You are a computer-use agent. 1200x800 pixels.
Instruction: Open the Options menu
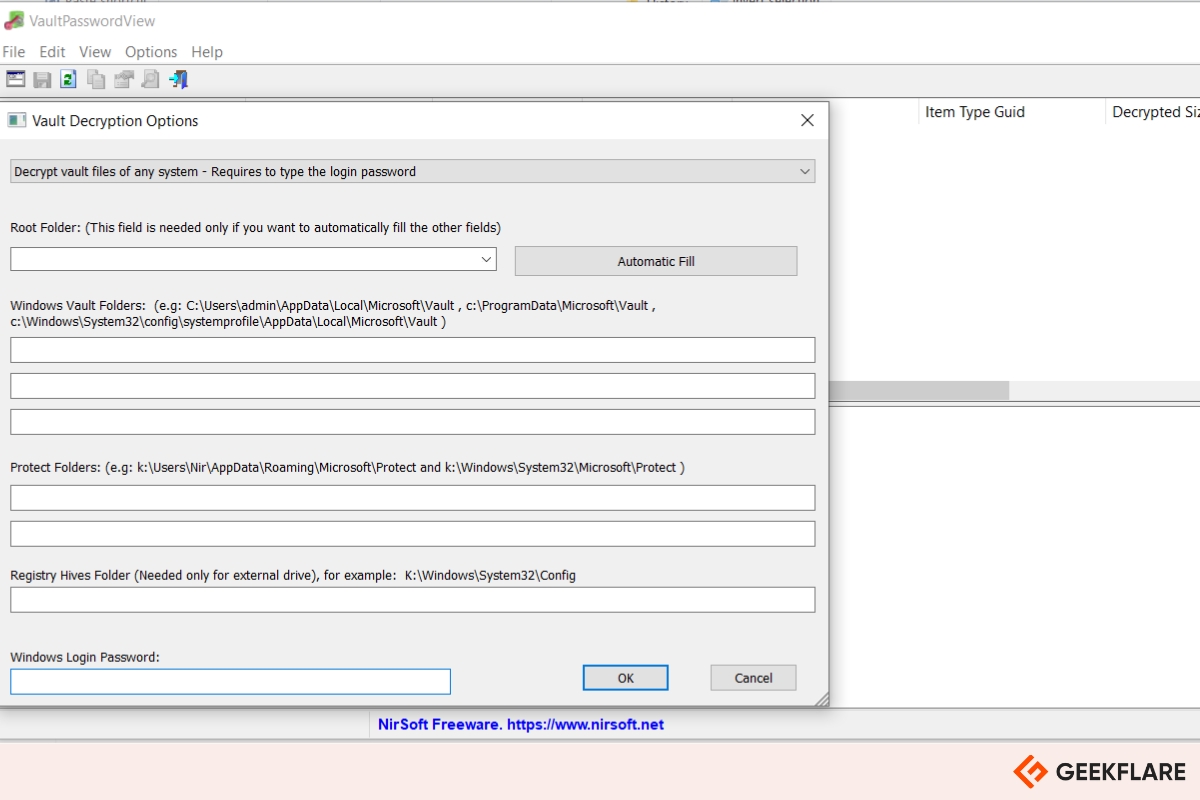click(151, 52)
